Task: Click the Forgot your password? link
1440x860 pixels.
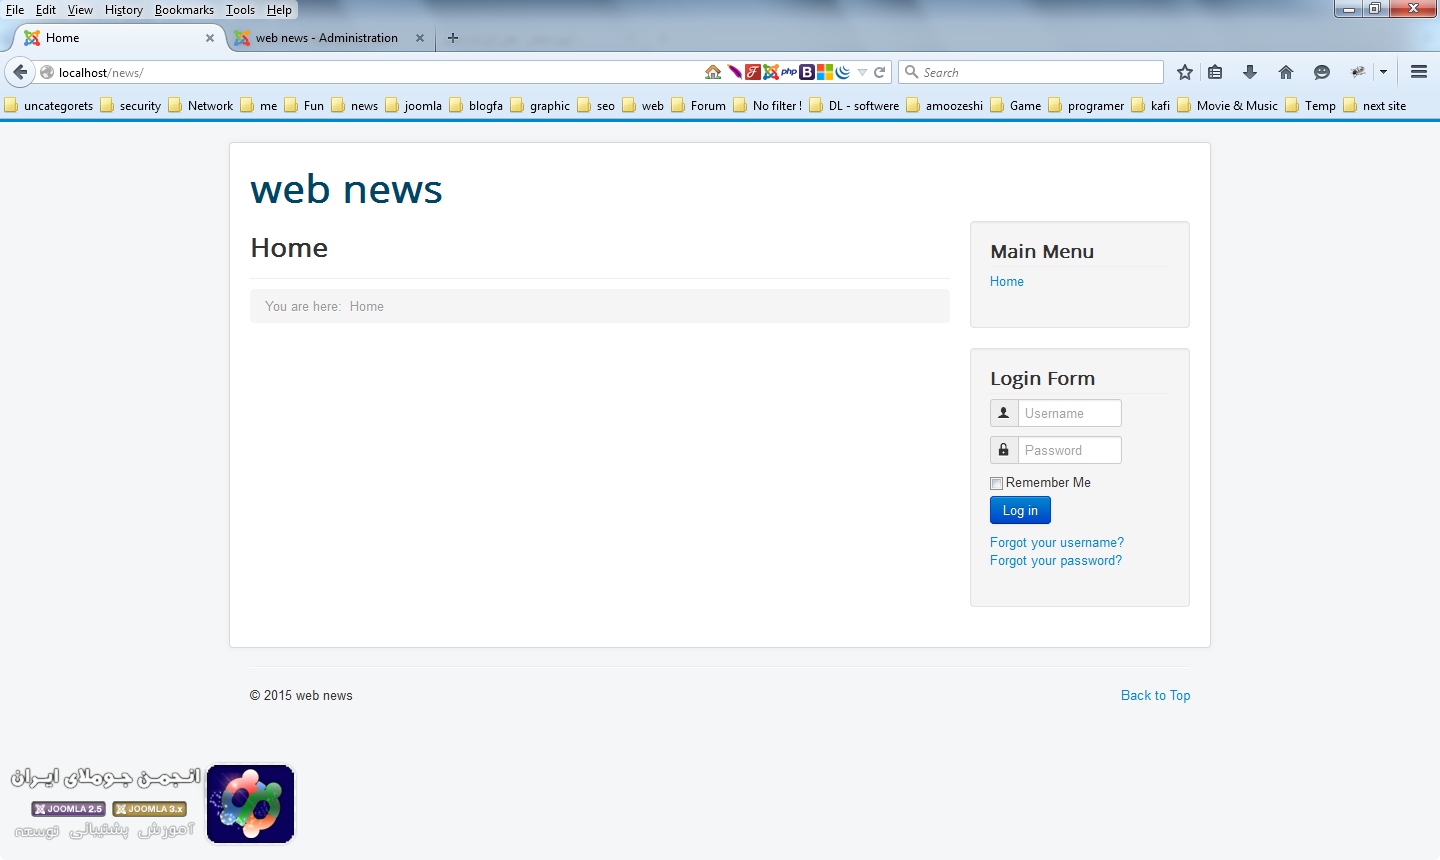Action: point(1055,561)
